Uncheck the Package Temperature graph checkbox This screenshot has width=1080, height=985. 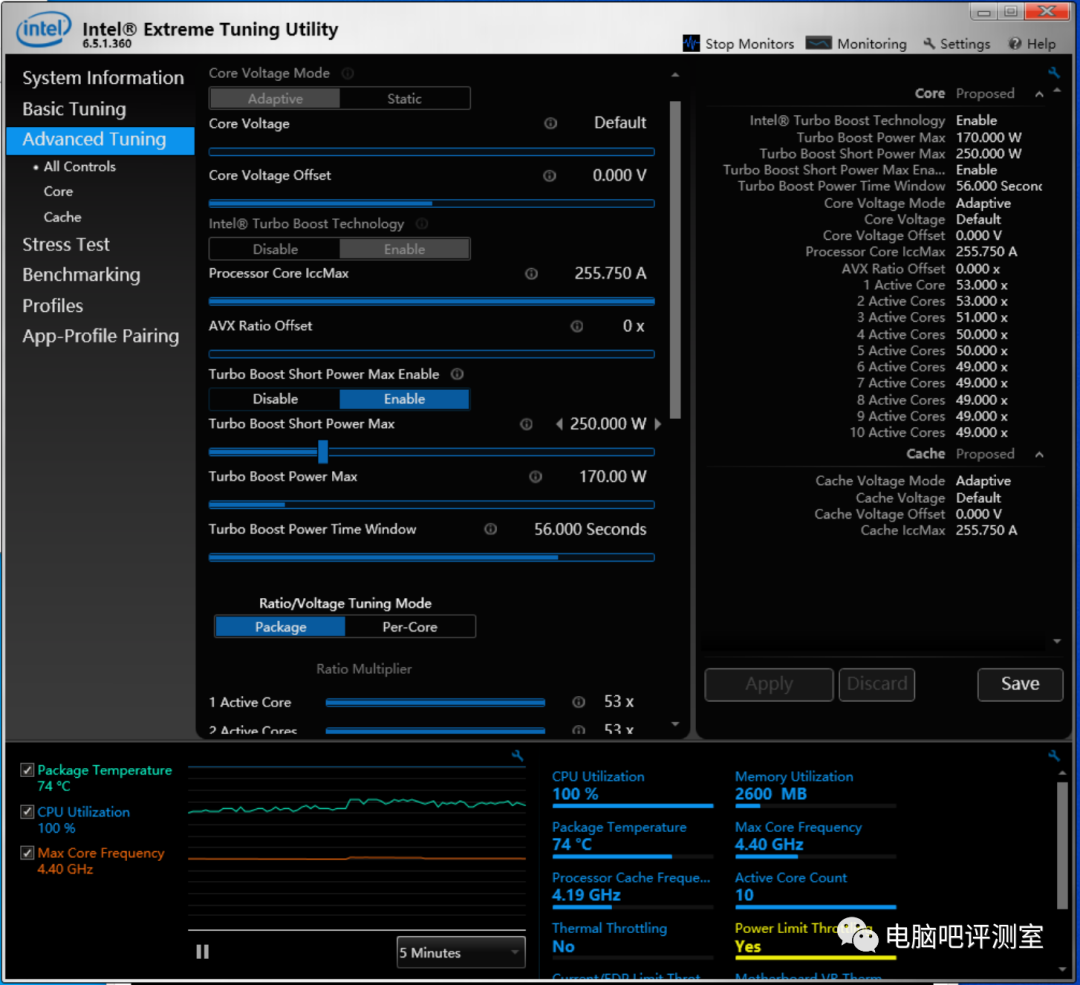[x=27, y=770]
